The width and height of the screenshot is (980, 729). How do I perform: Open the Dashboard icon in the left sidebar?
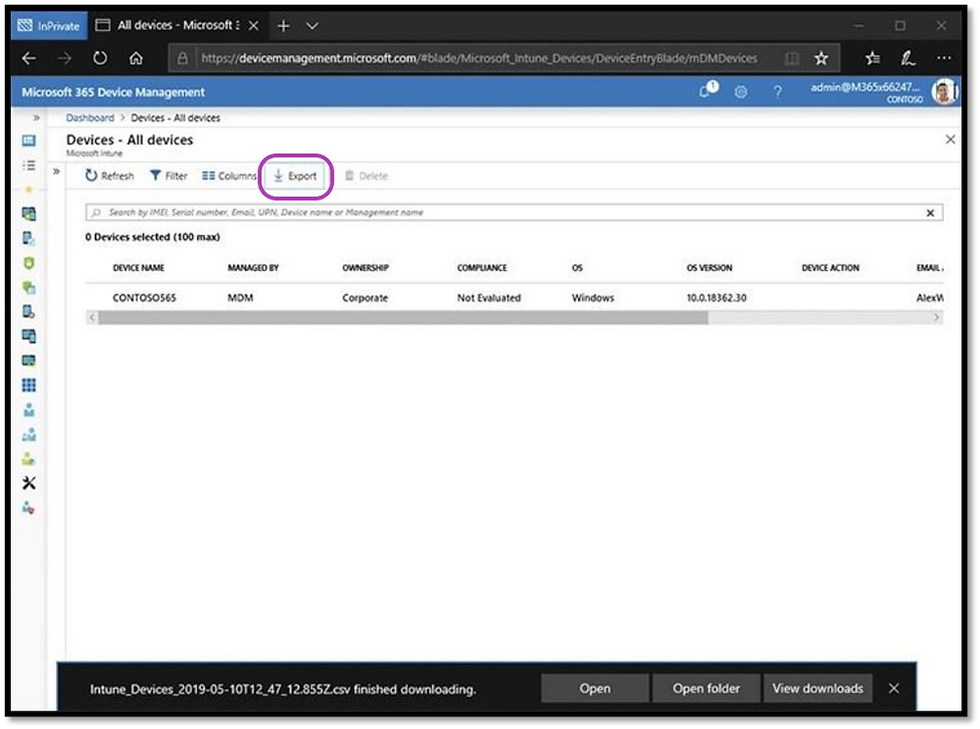(28, 140)
